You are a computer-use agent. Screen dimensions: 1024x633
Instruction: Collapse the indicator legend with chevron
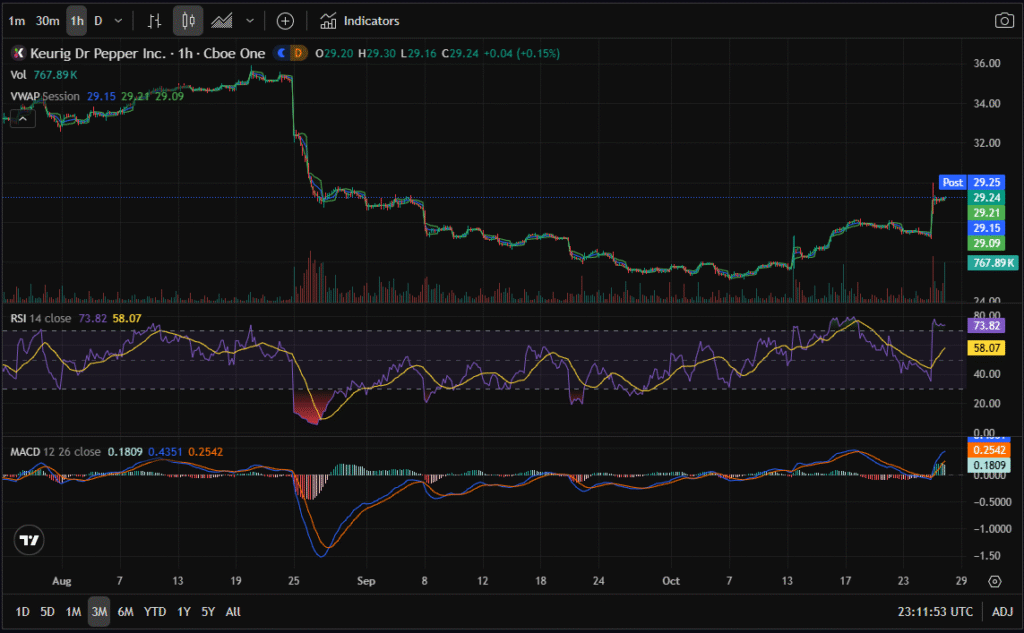click(x=25, y=117)
